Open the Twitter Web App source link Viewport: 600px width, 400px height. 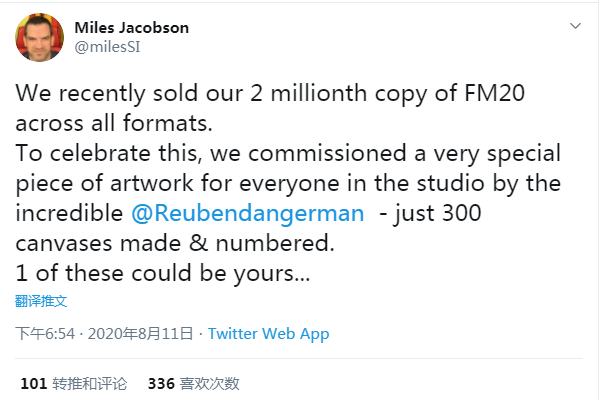(268, 334)
